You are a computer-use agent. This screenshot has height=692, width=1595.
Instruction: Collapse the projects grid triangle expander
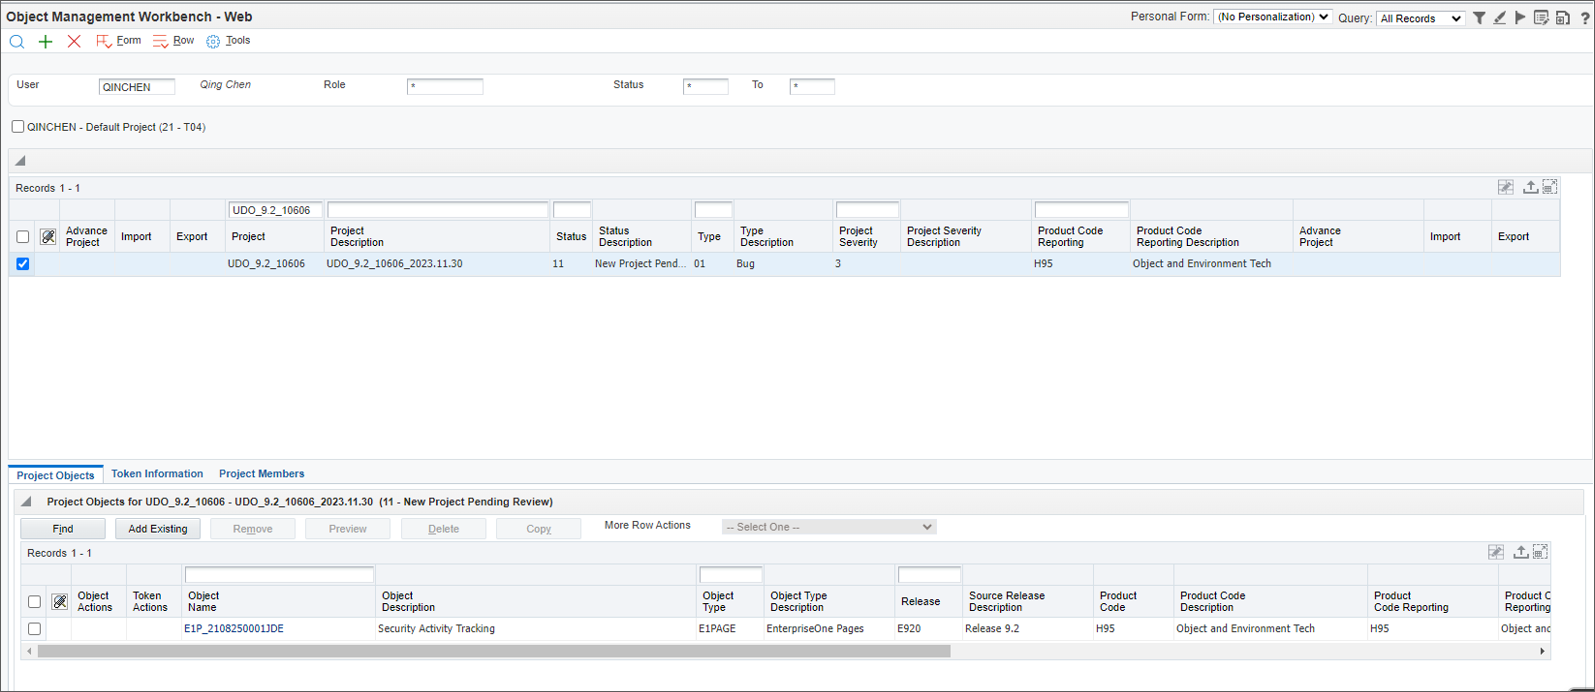(x=20, y=160)
